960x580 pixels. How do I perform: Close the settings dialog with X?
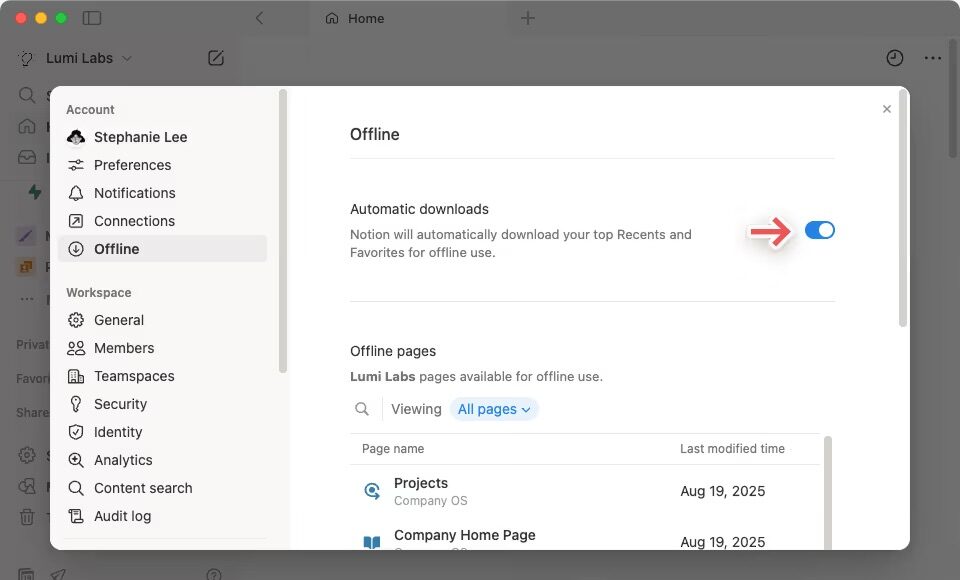[x=887, y=109]
